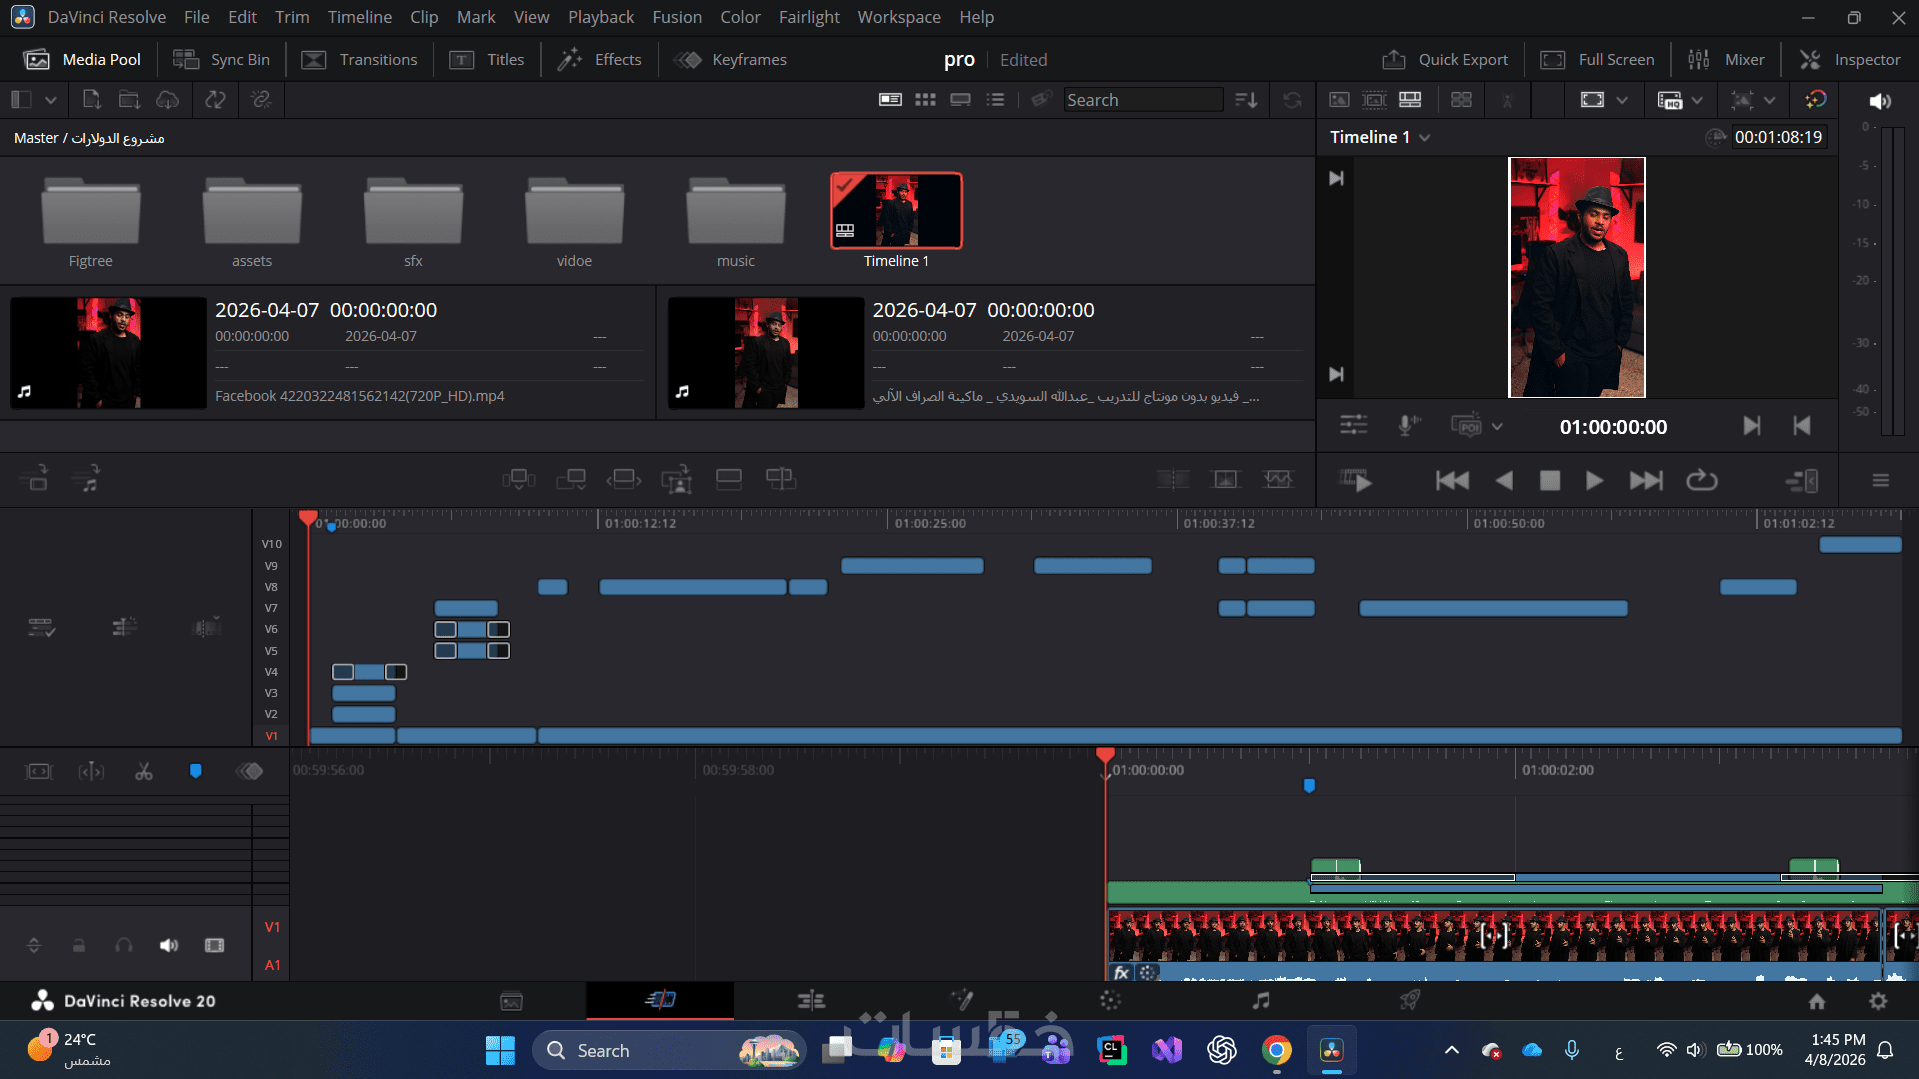Open the safe area overlay dropdown arrow
Viewport: 1919px width, 1079px height.
tap(1770, 100)
